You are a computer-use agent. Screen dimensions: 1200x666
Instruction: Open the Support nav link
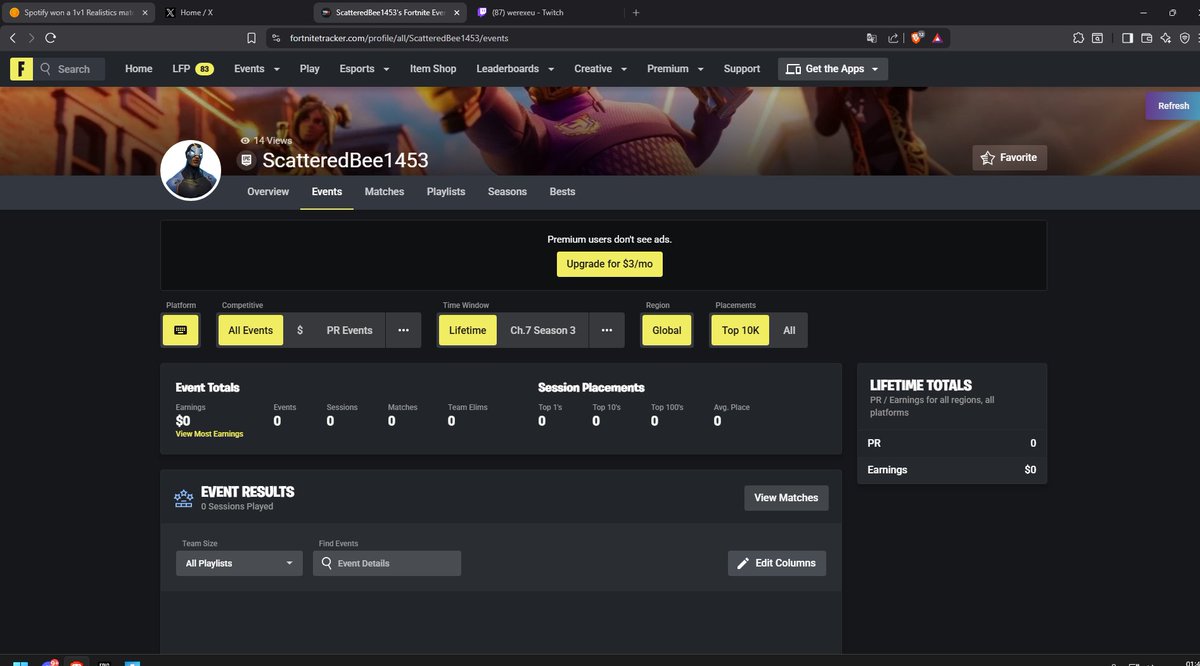(x=742, y=69)
